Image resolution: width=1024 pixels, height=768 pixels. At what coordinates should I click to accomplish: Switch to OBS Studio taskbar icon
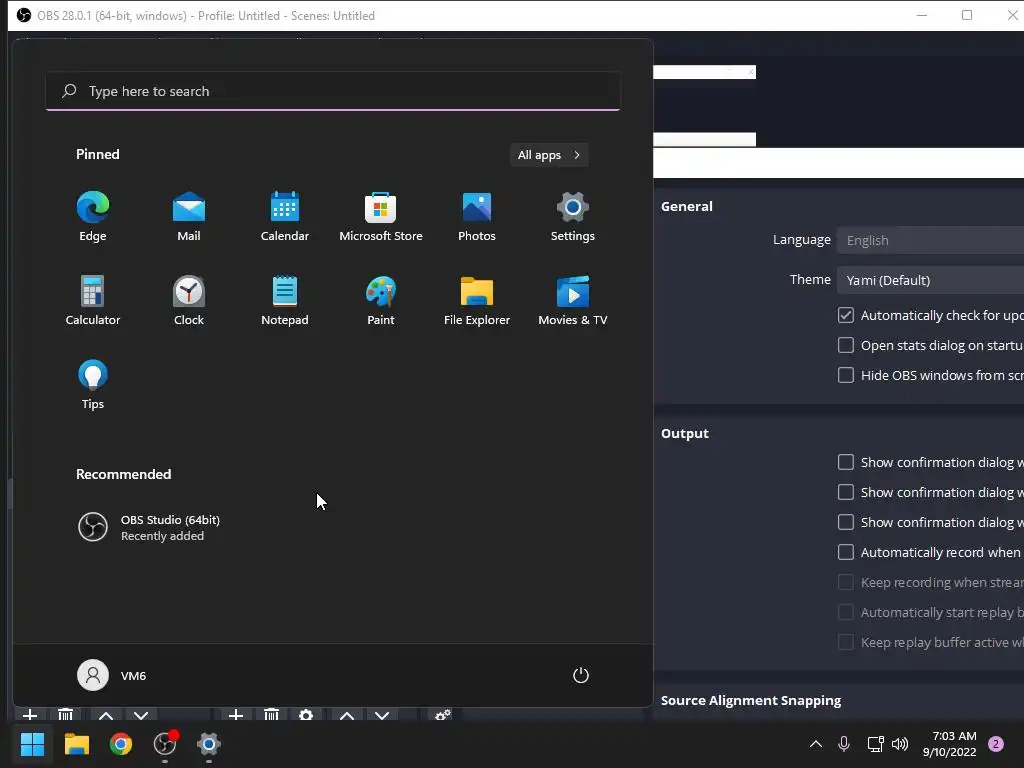point(165,744)
